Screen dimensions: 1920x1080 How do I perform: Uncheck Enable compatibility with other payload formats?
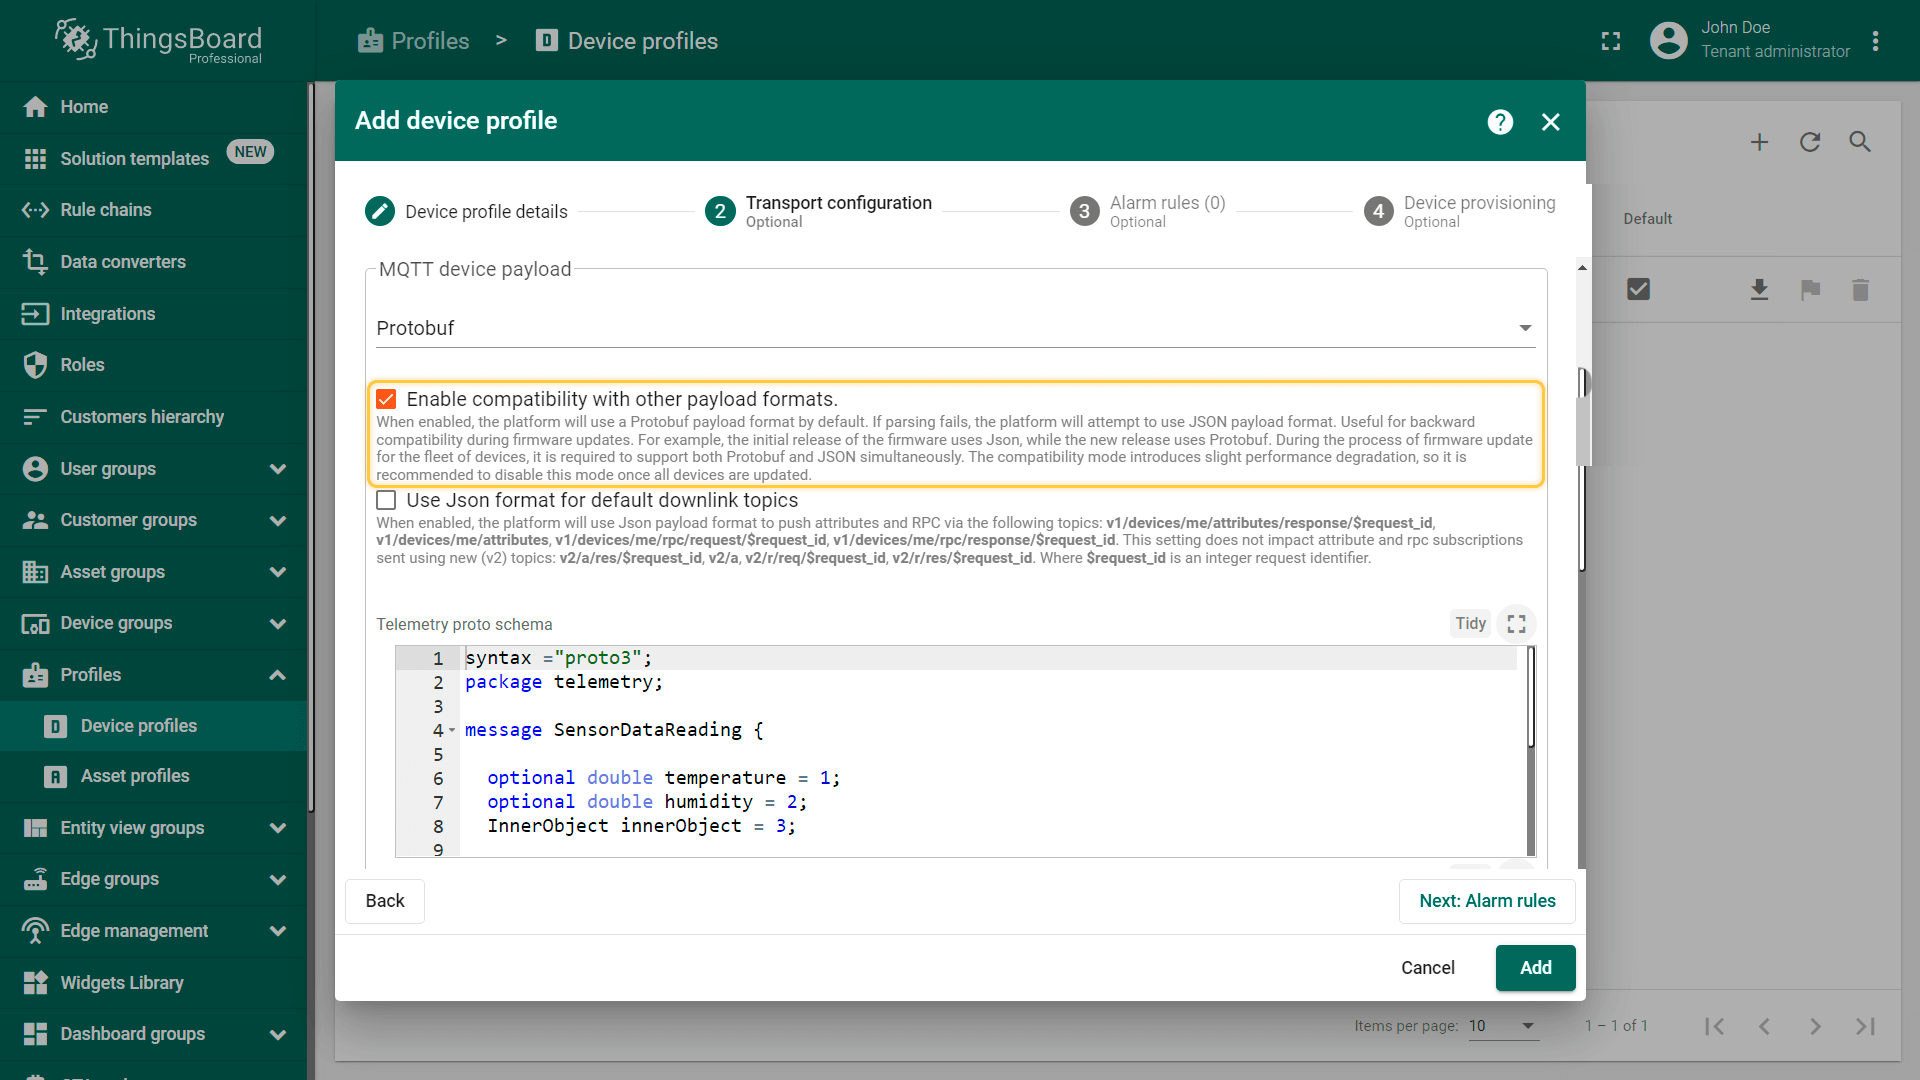tap(386, 400)
